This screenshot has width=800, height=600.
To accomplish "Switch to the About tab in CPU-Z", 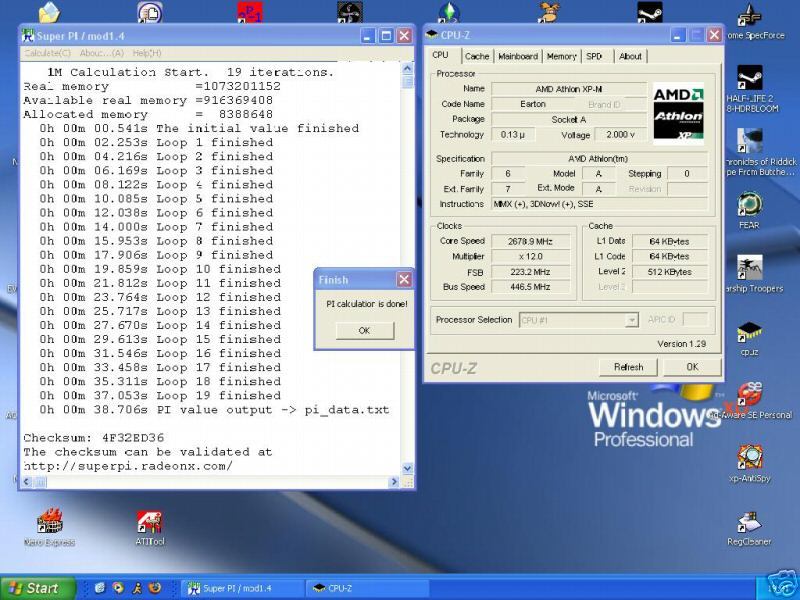I will coord(630,56).
